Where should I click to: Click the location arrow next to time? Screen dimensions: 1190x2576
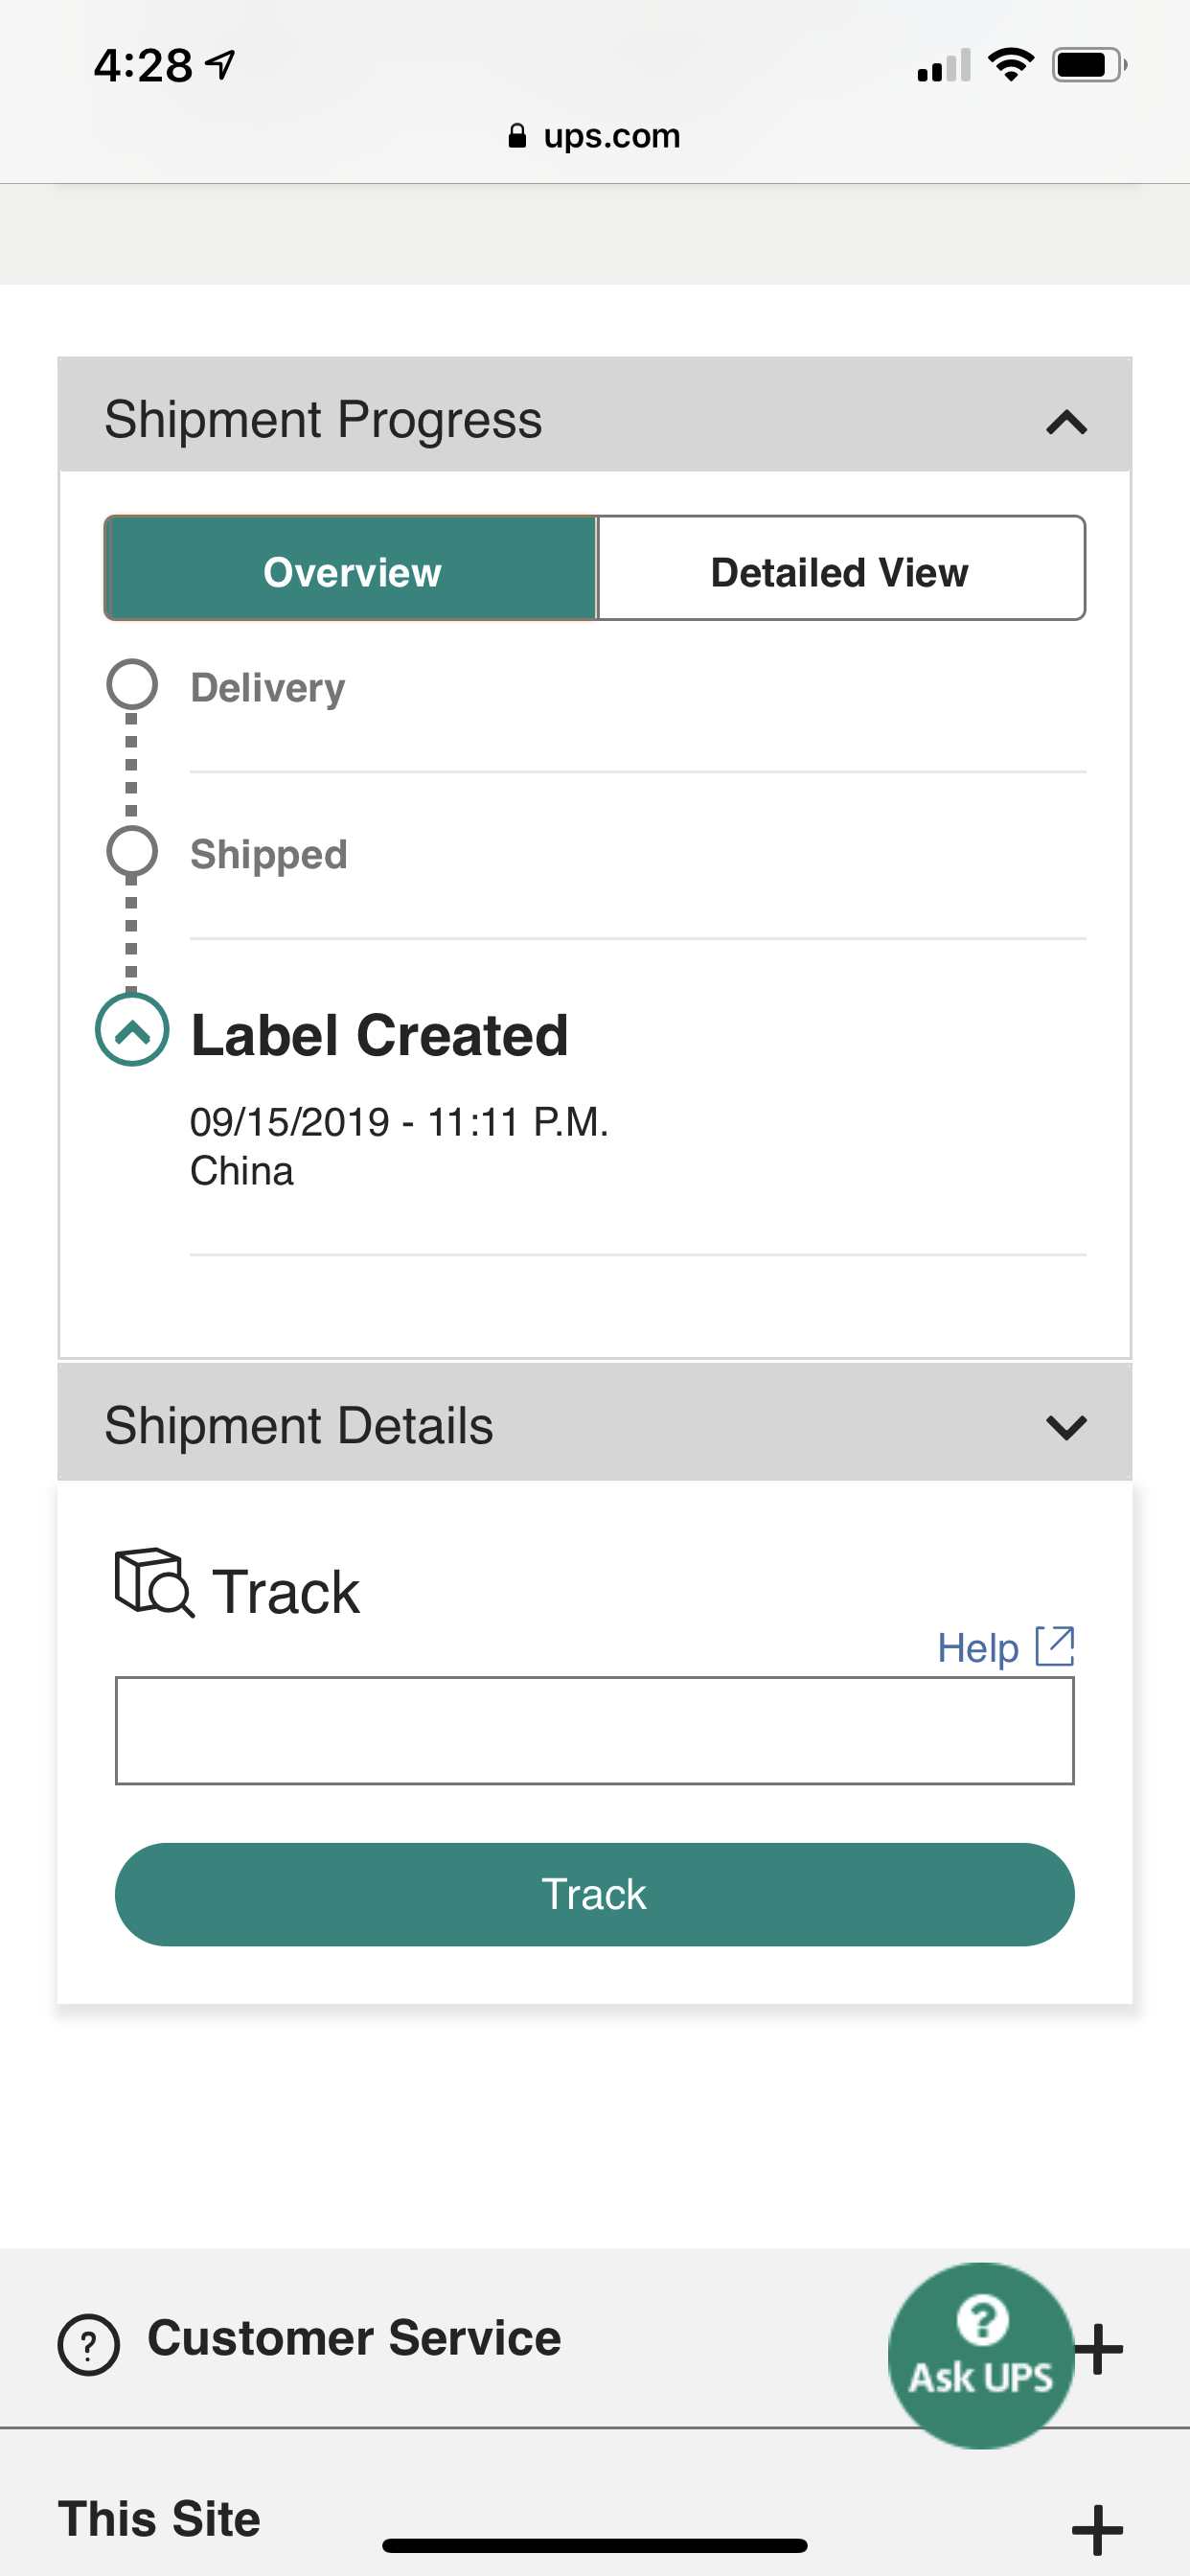tap(220, 65)
